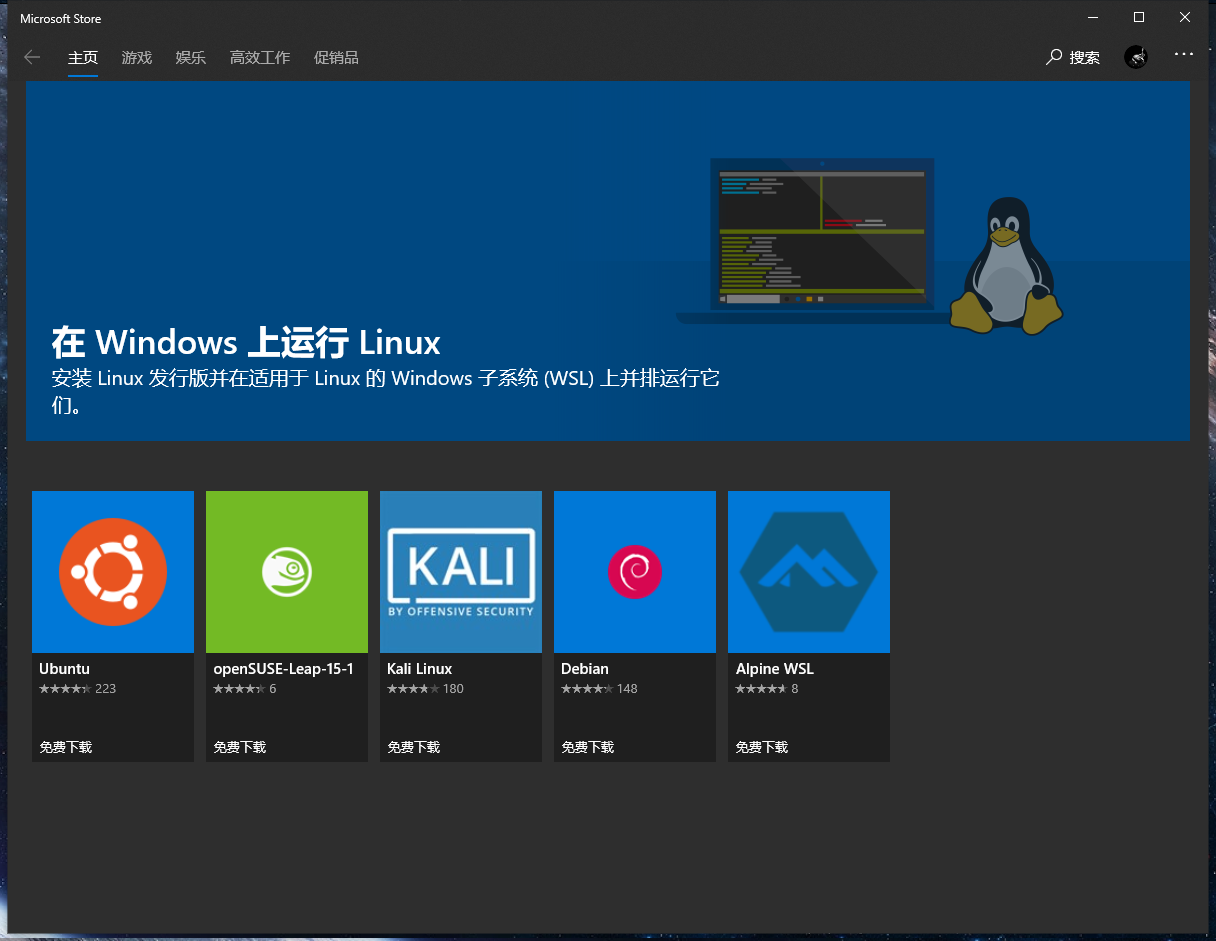Go back with the back arrow

click(x=32, y=57)
